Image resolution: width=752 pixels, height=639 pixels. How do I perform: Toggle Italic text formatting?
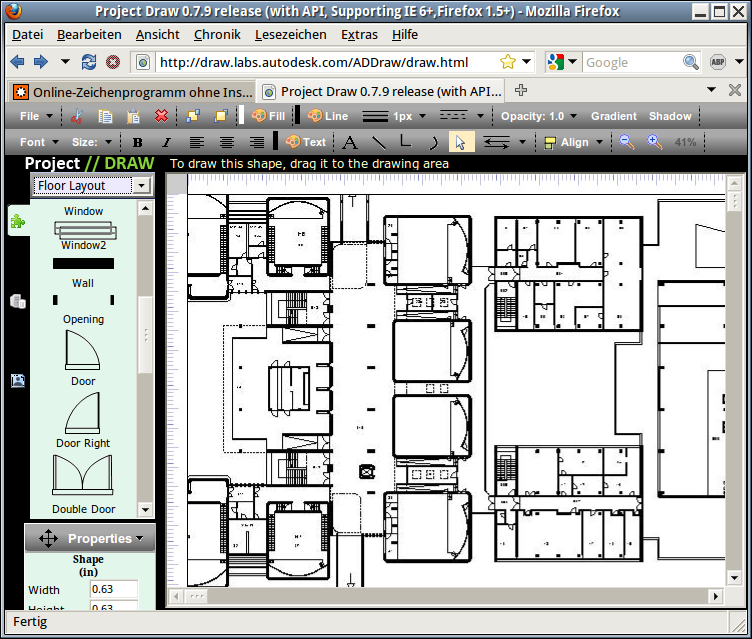click(x=166, y=142)
